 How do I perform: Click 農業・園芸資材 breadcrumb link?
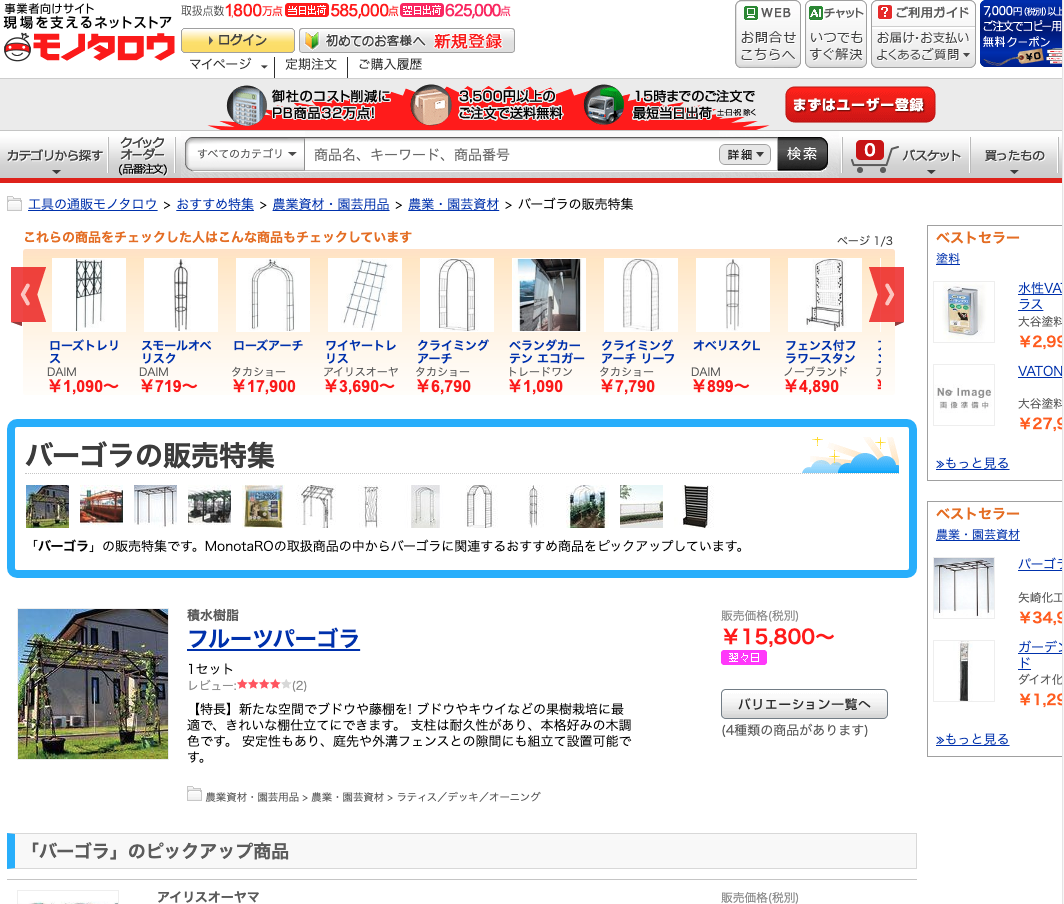tap(453, 204)
